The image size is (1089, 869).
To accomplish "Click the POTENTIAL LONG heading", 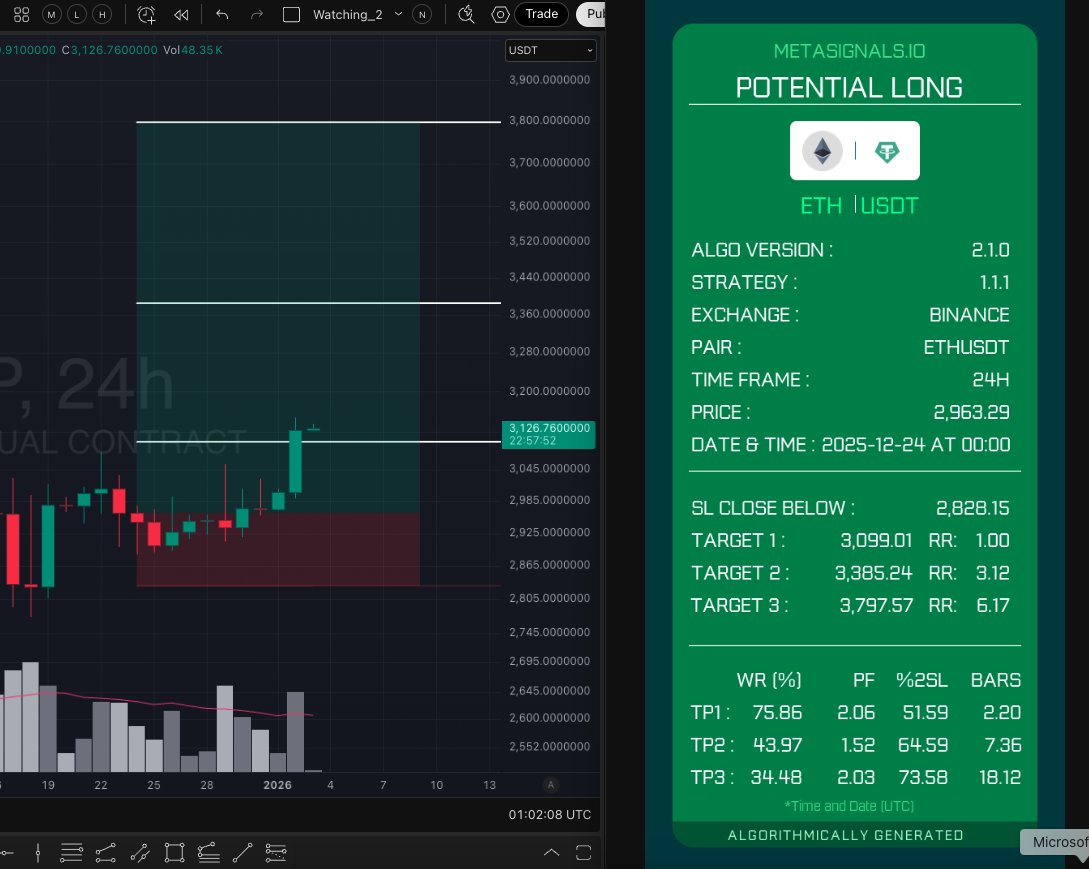I will 849,88.
